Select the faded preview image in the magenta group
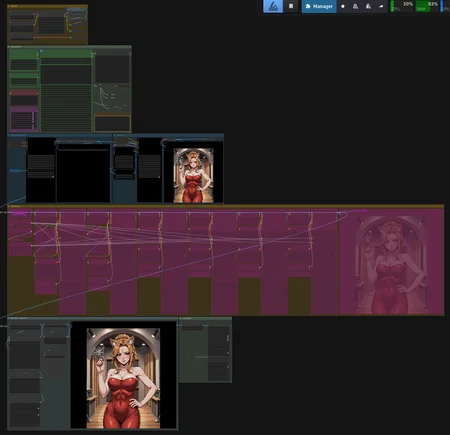 coord(392,265)
